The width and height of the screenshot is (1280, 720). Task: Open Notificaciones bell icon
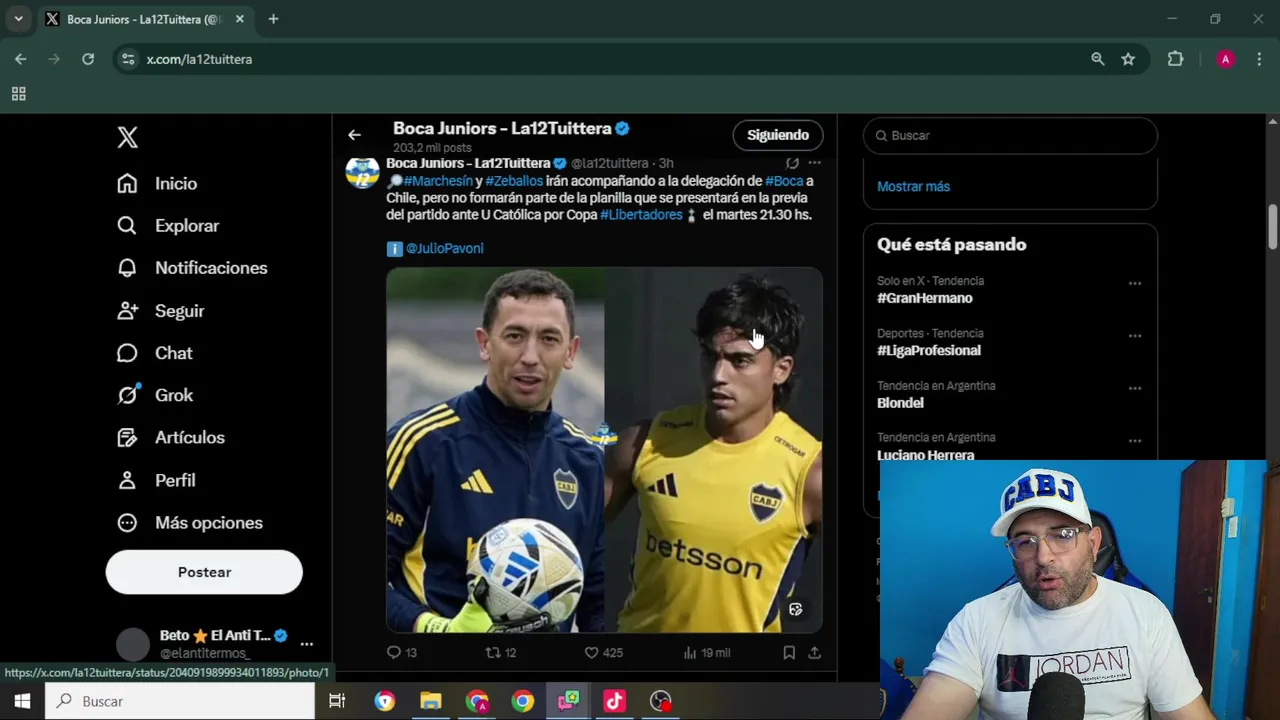coord(127,268)
